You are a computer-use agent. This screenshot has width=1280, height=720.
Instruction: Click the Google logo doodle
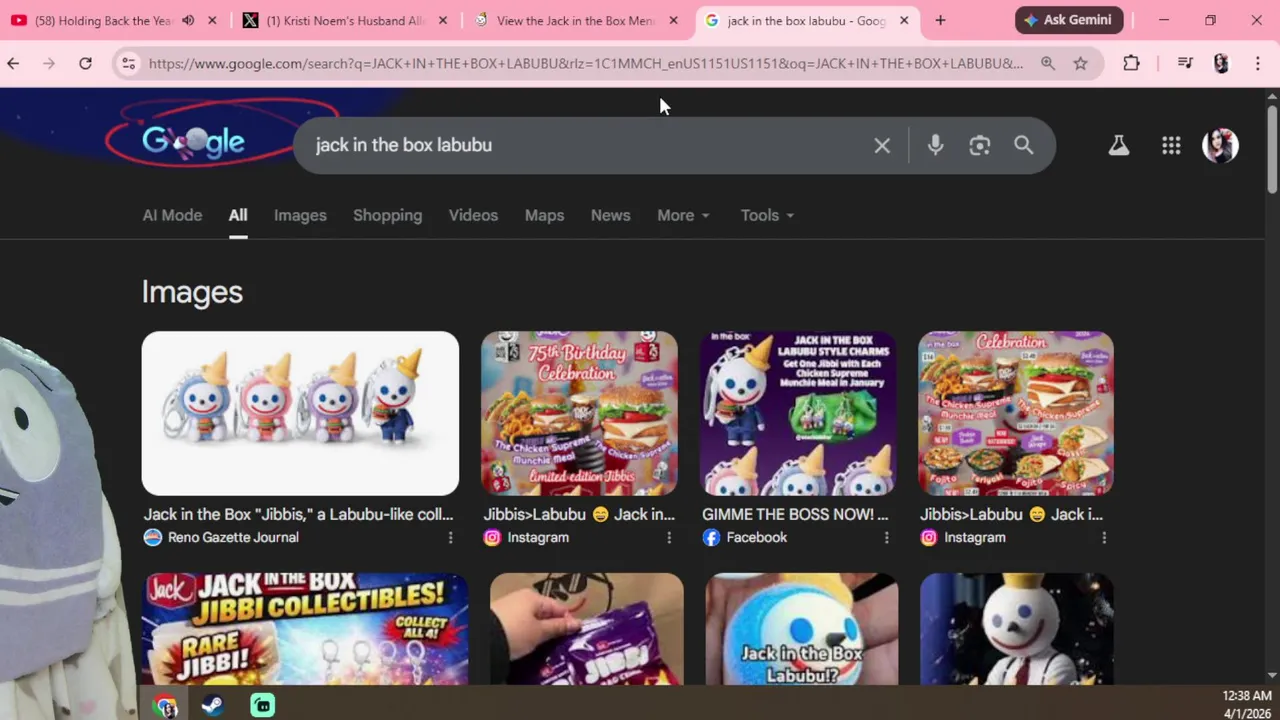tap(194, 142)
